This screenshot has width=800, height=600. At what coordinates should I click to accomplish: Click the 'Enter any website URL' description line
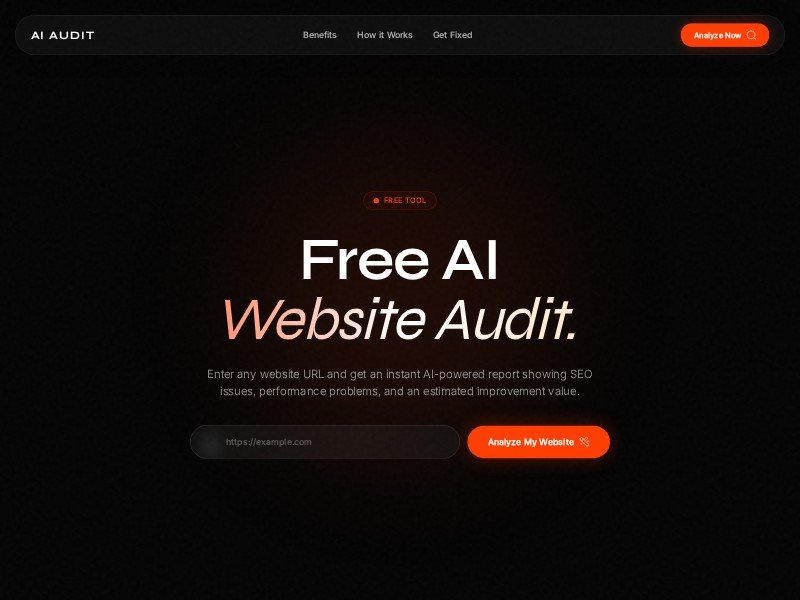(x=399, y=374)
